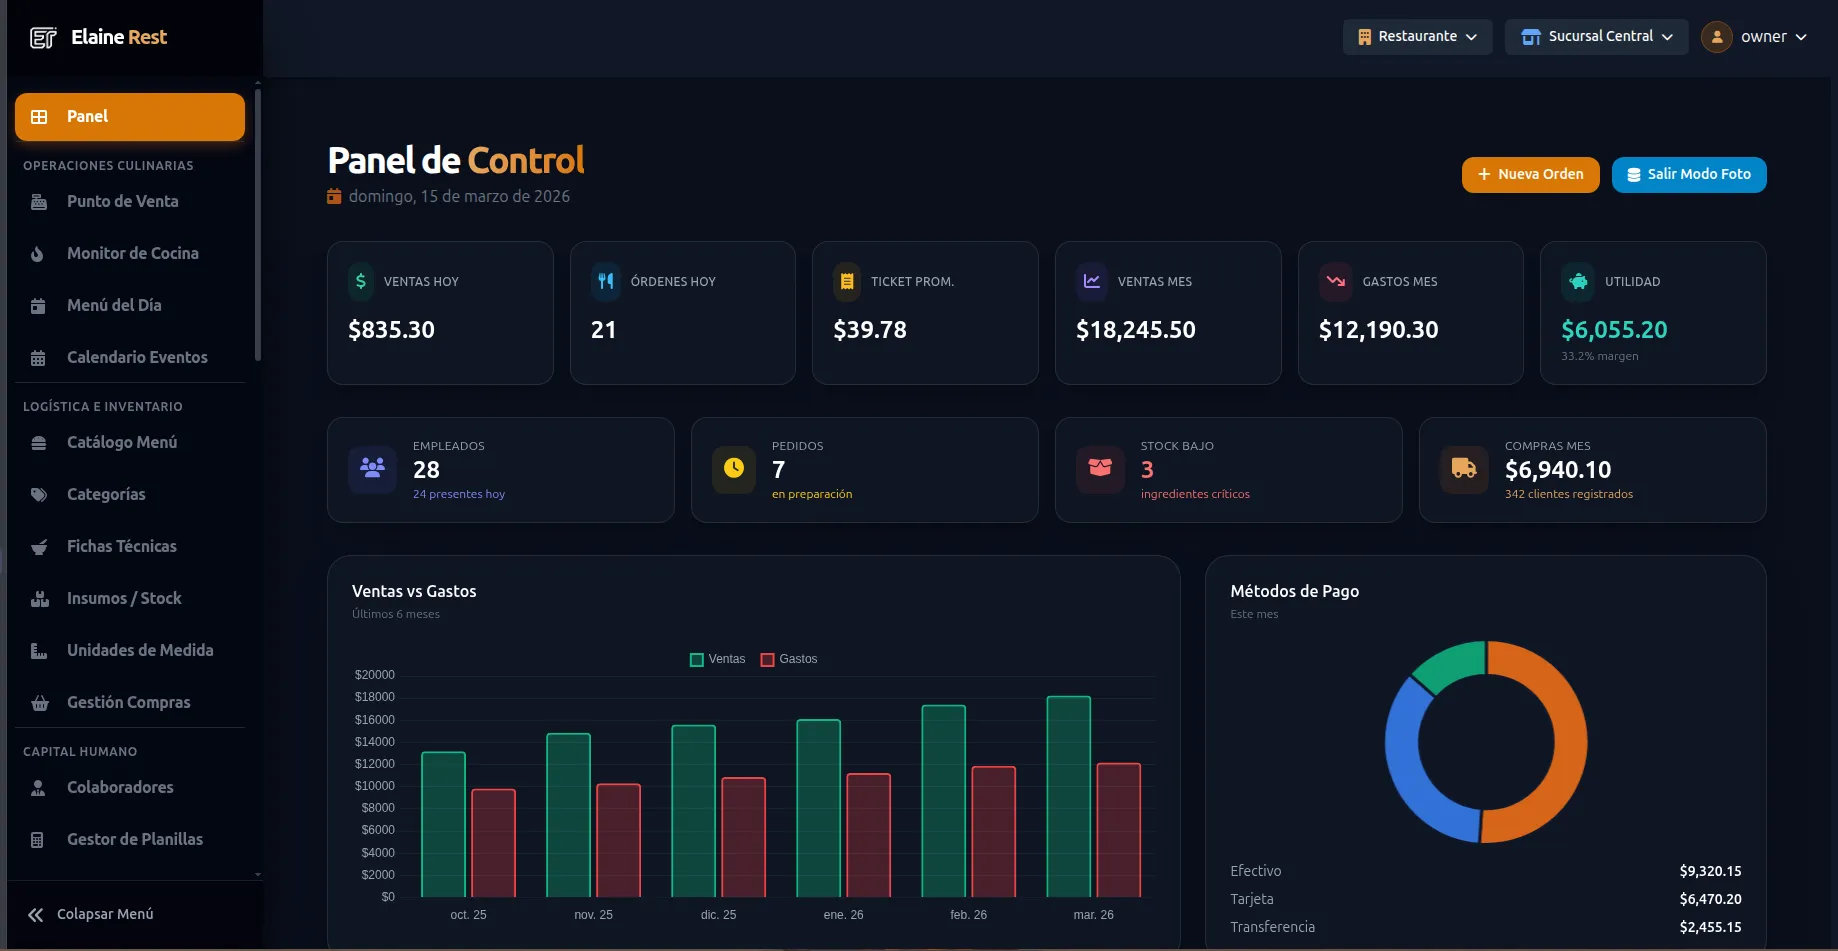Click the Calendario Eventos calendar icon
Image resolution: width=1838 pixels, height=951 pixels.
(38, 358)
